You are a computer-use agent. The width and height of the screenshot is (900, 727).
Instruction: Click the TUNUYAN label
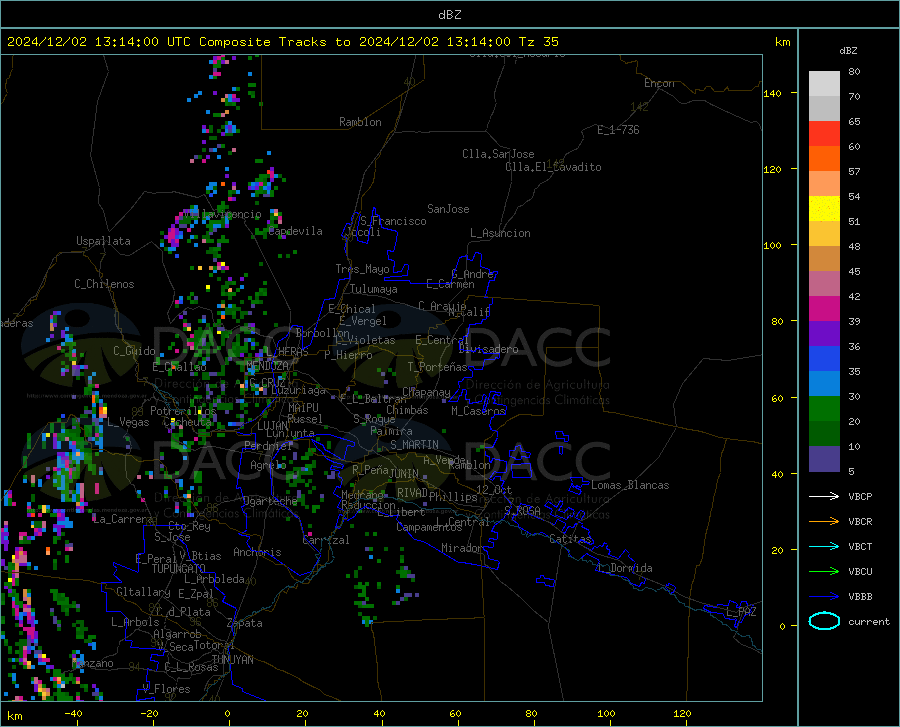[x=232, y=660]
